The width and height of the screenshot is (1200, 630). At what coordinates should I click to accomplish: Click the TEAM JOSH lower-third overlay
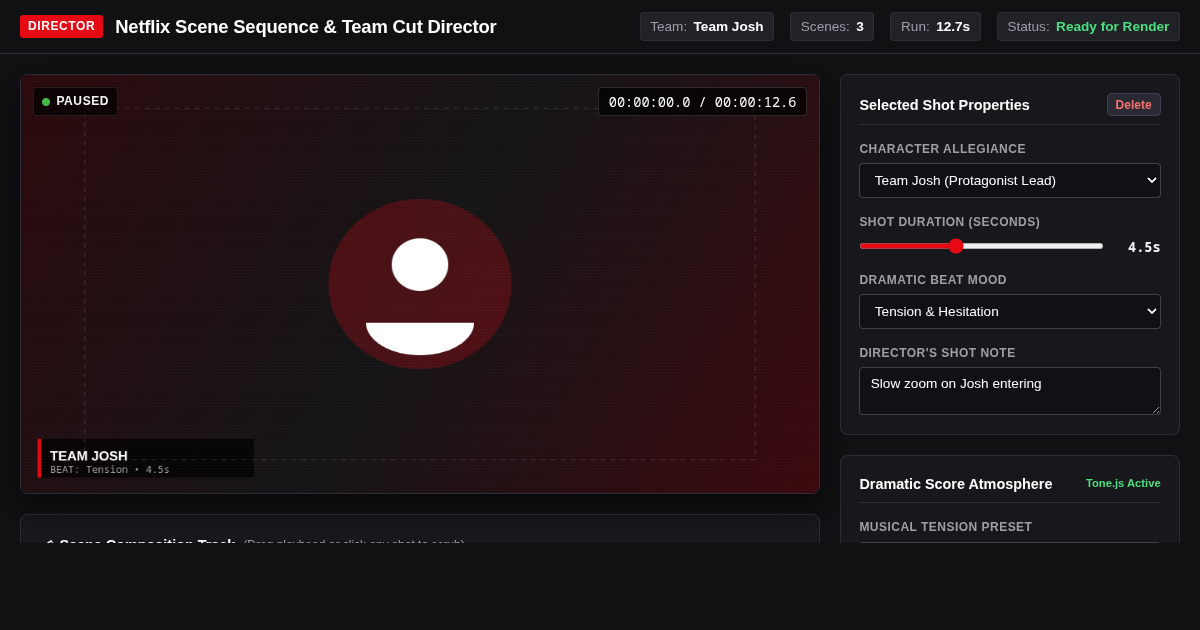click(146, 458)
